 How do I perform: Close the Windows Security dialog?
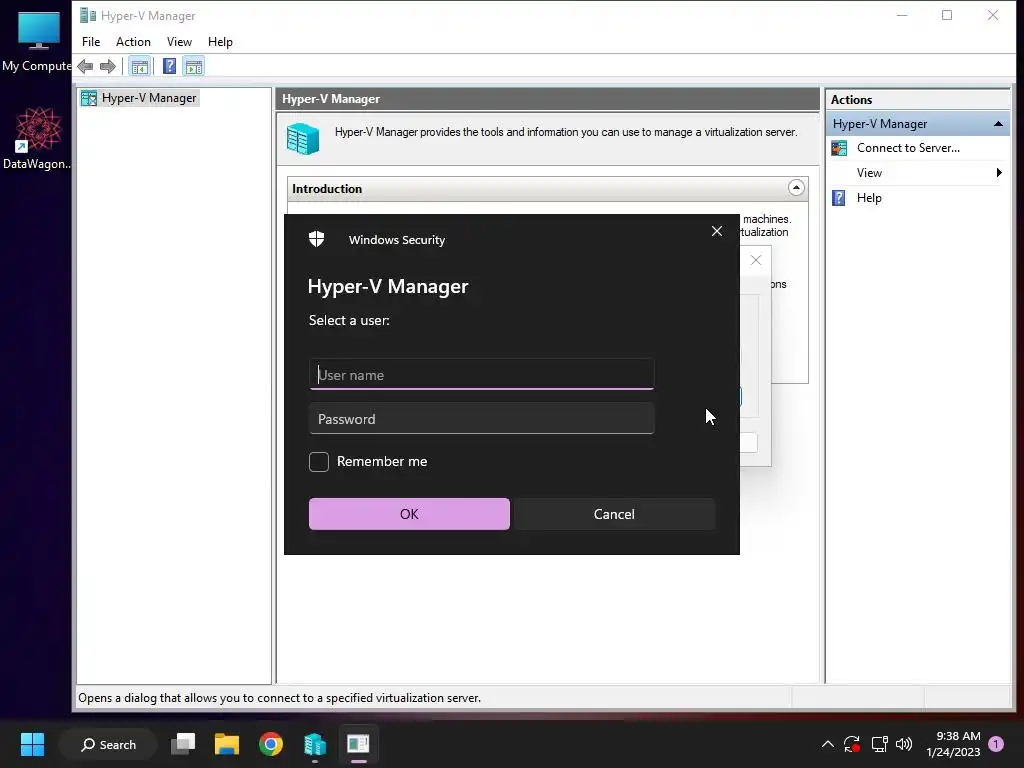click(716, 231)
